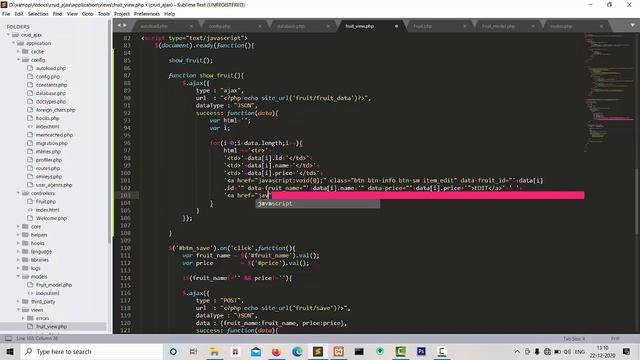Open the tab list dropdown arrow
Viewport: 640px width, 360px height.
click(632, 25)
